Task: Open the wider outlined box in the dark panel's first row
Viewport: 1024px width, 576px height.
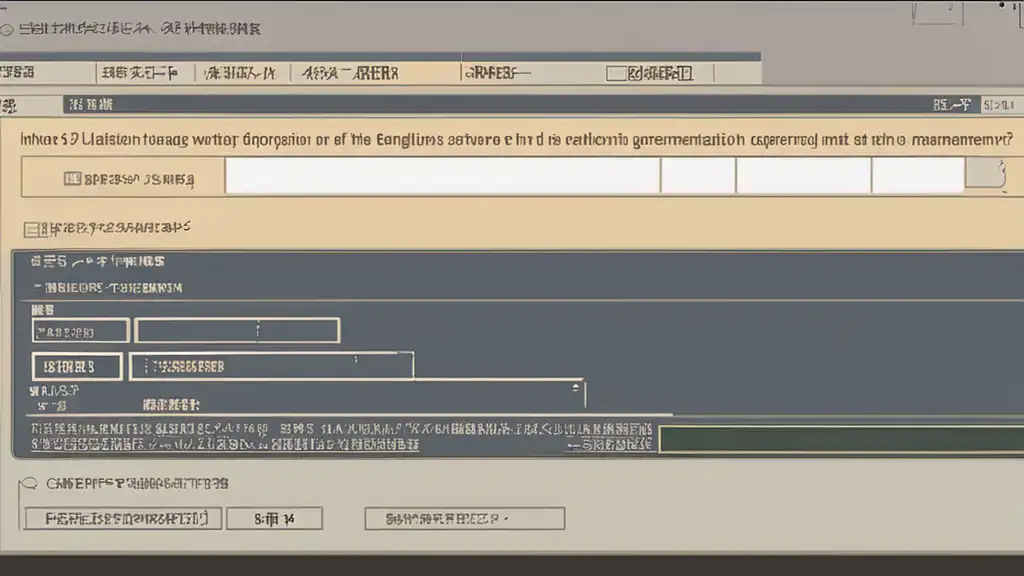Action: (237, 331)
